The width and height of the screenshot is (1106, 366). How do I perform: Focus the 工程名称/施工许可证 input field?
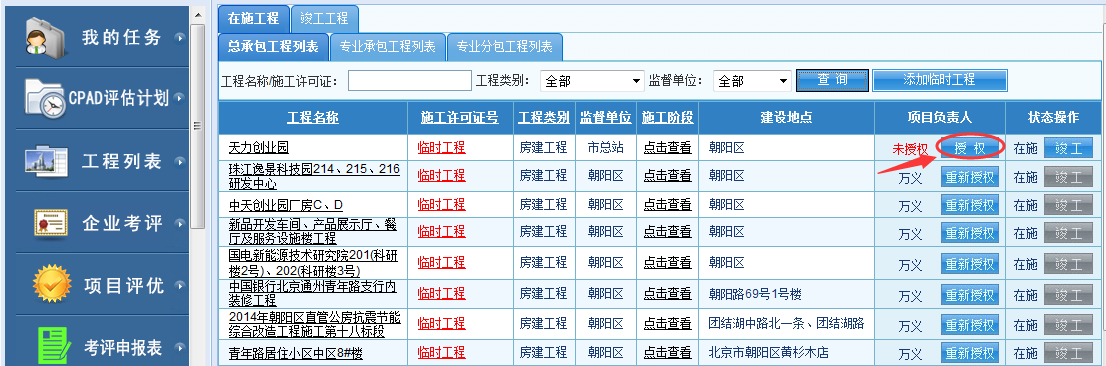point(410,81)
